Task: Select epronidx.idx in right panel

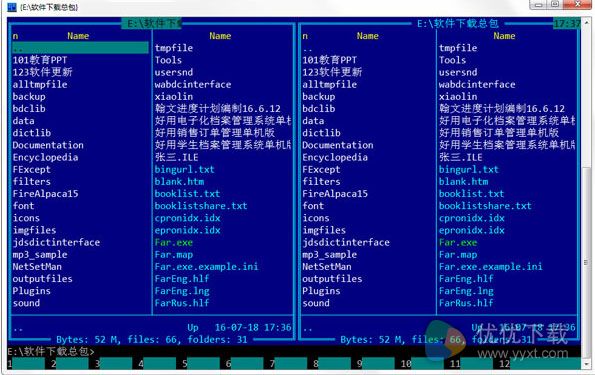Action: [x=472, y=230]
